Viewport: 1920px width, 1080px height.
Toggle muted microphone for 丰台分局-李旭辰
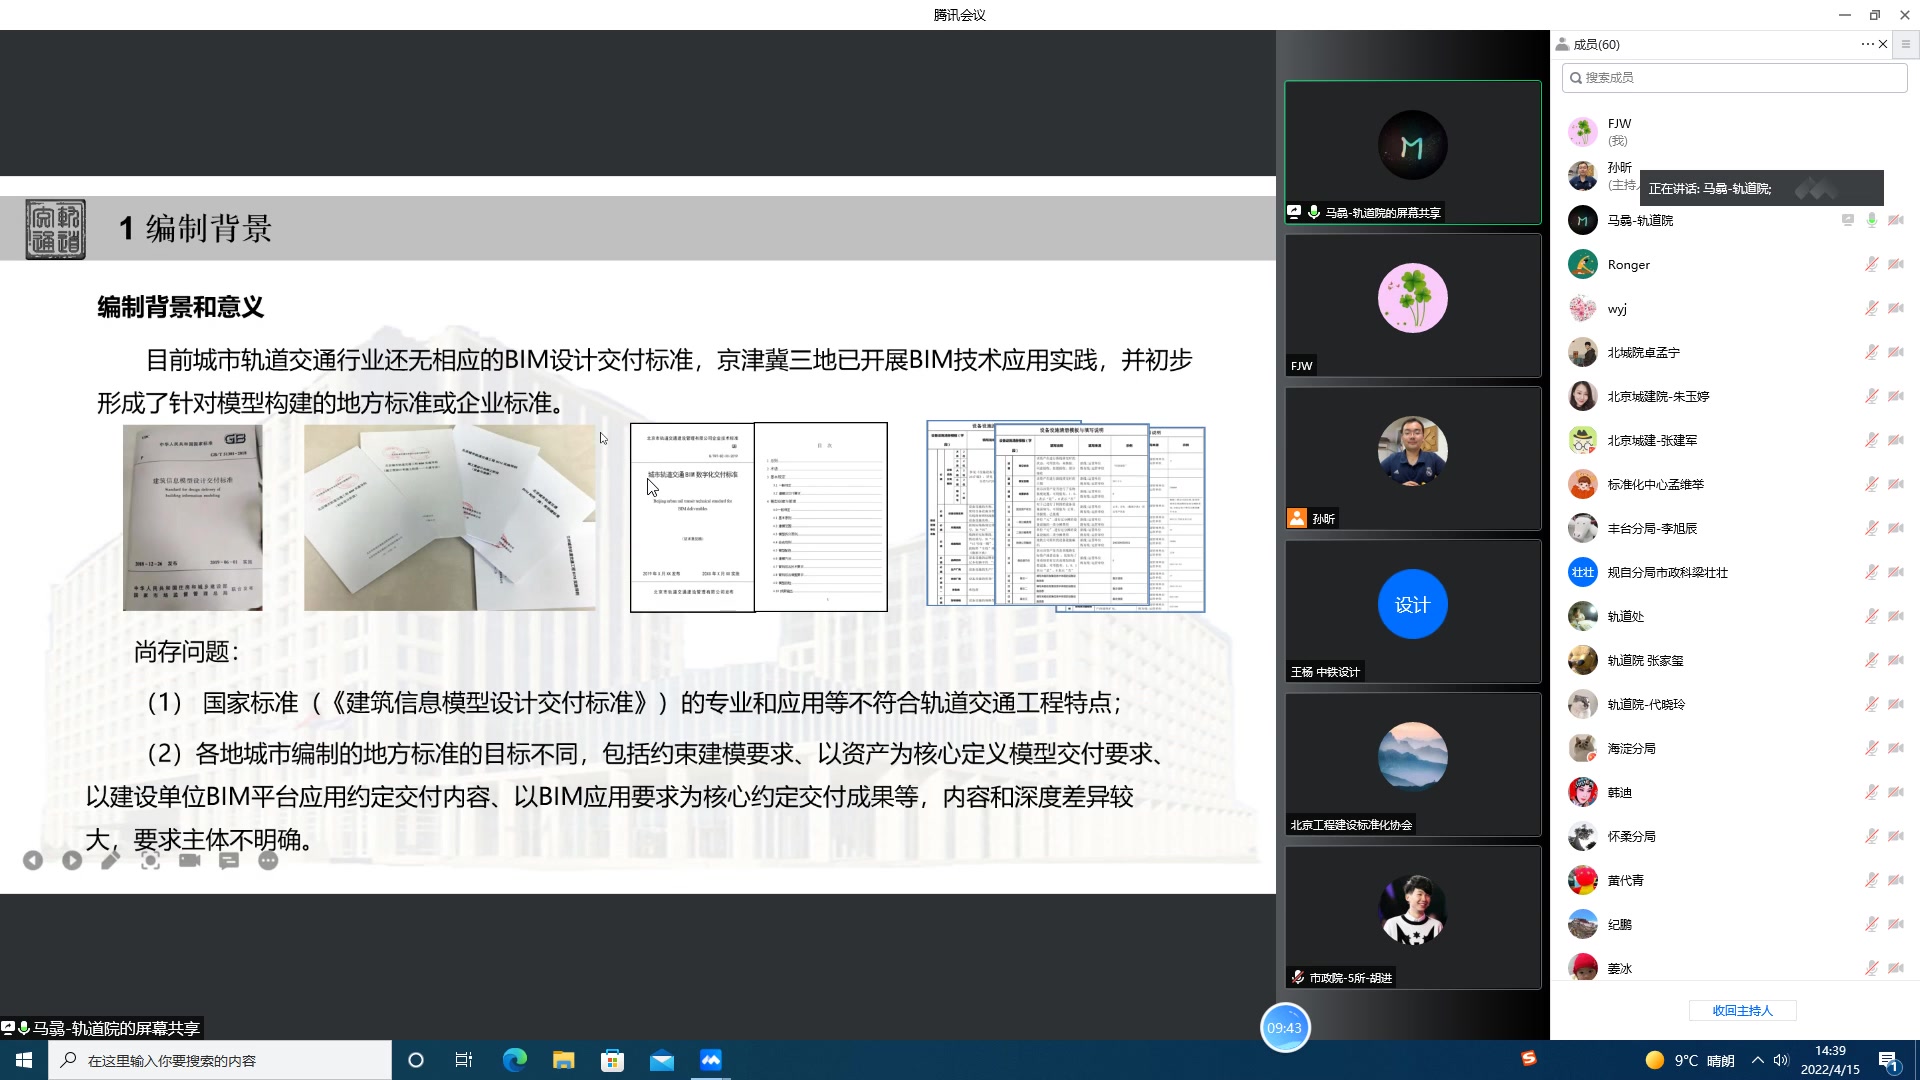[x=1871, y=528]
